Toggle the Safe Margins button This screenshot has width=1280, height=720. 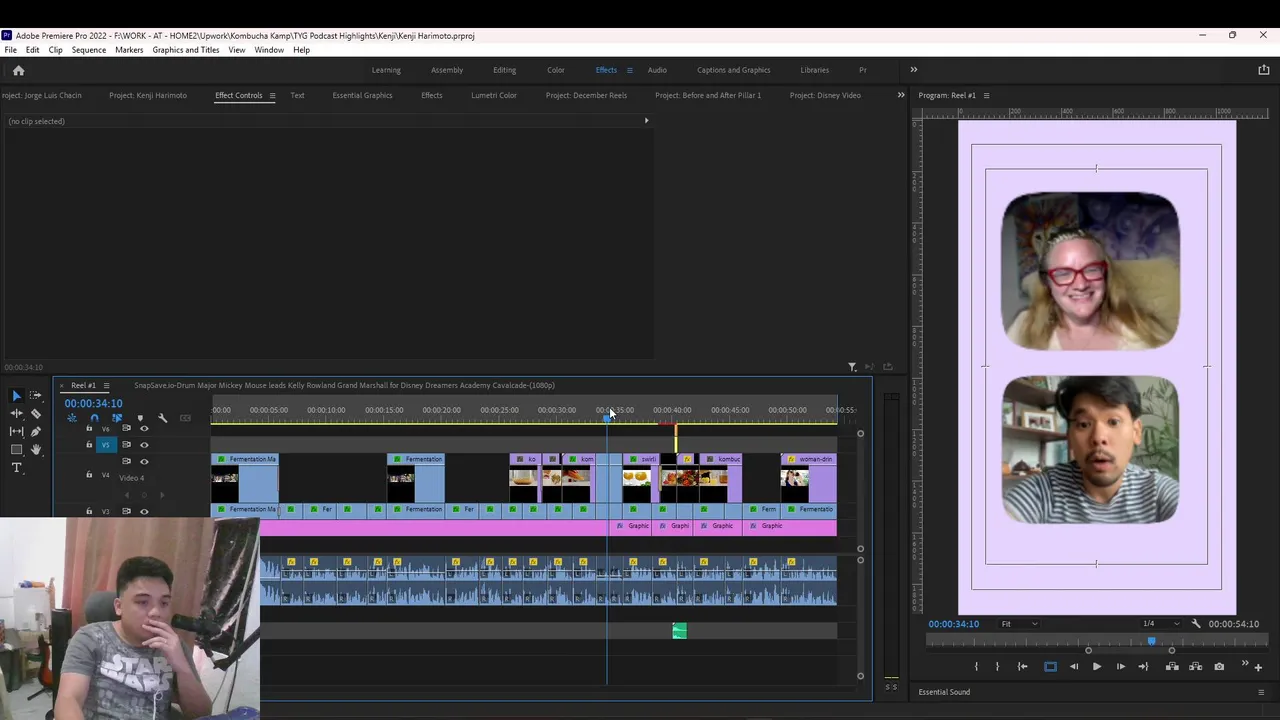[x=1050, y=666]
